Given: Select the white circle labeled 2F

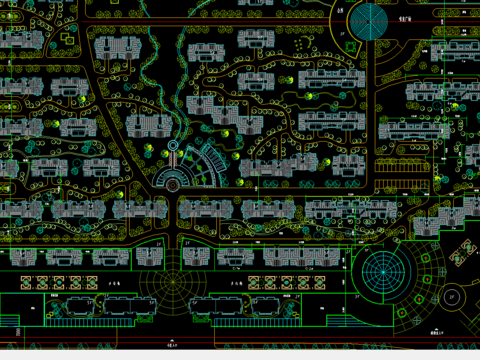Looking at the screenshot, I should click(x=452, y=297).
